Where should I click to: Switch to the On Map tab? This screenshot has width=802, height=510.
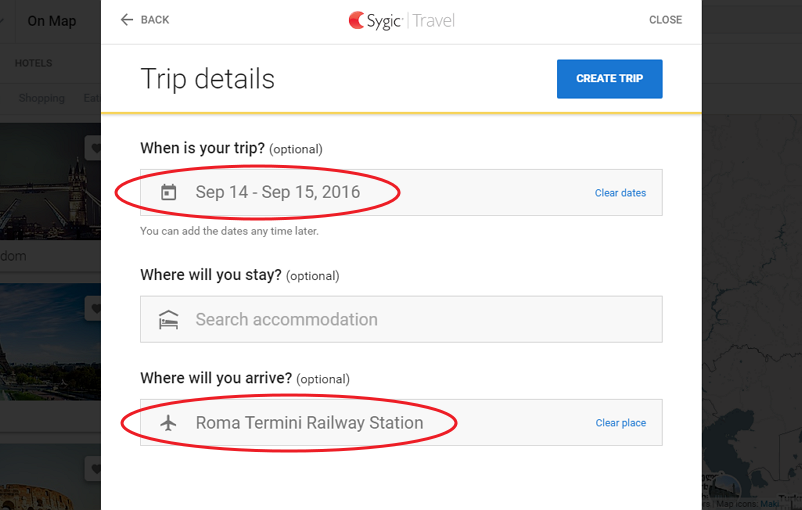click(52, 21)
